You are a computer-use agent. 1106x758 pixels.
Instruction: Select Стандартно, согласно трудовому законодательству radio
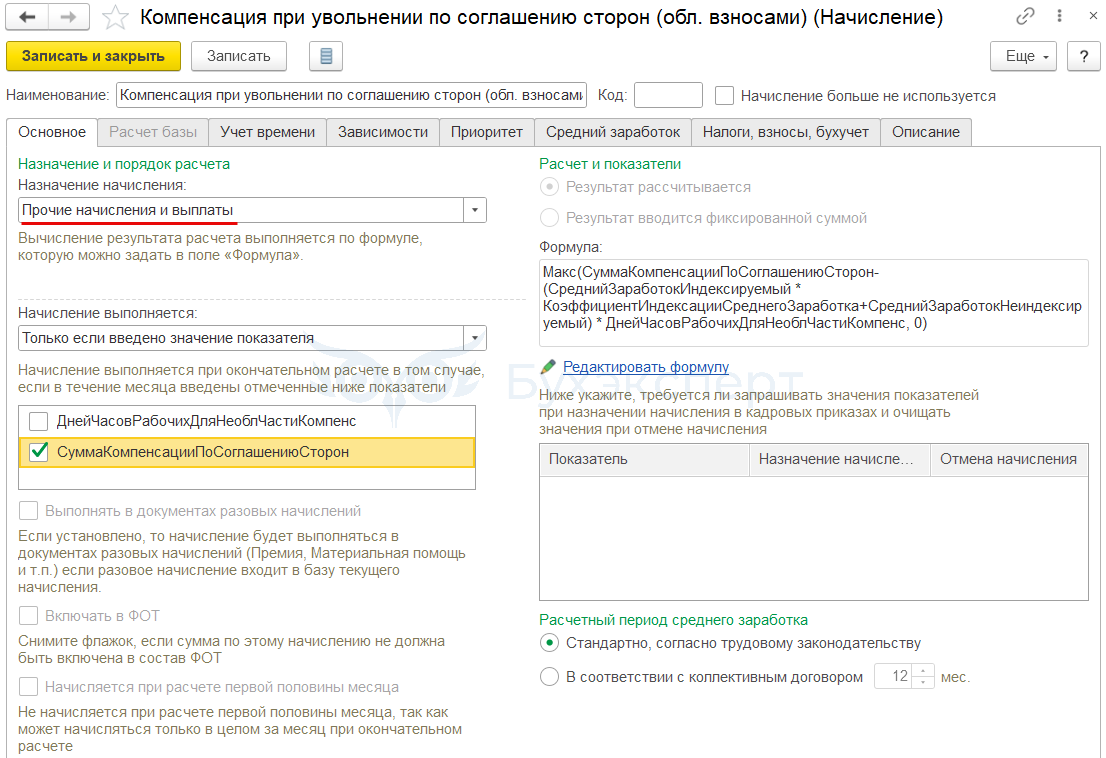[x=549, y=643]
